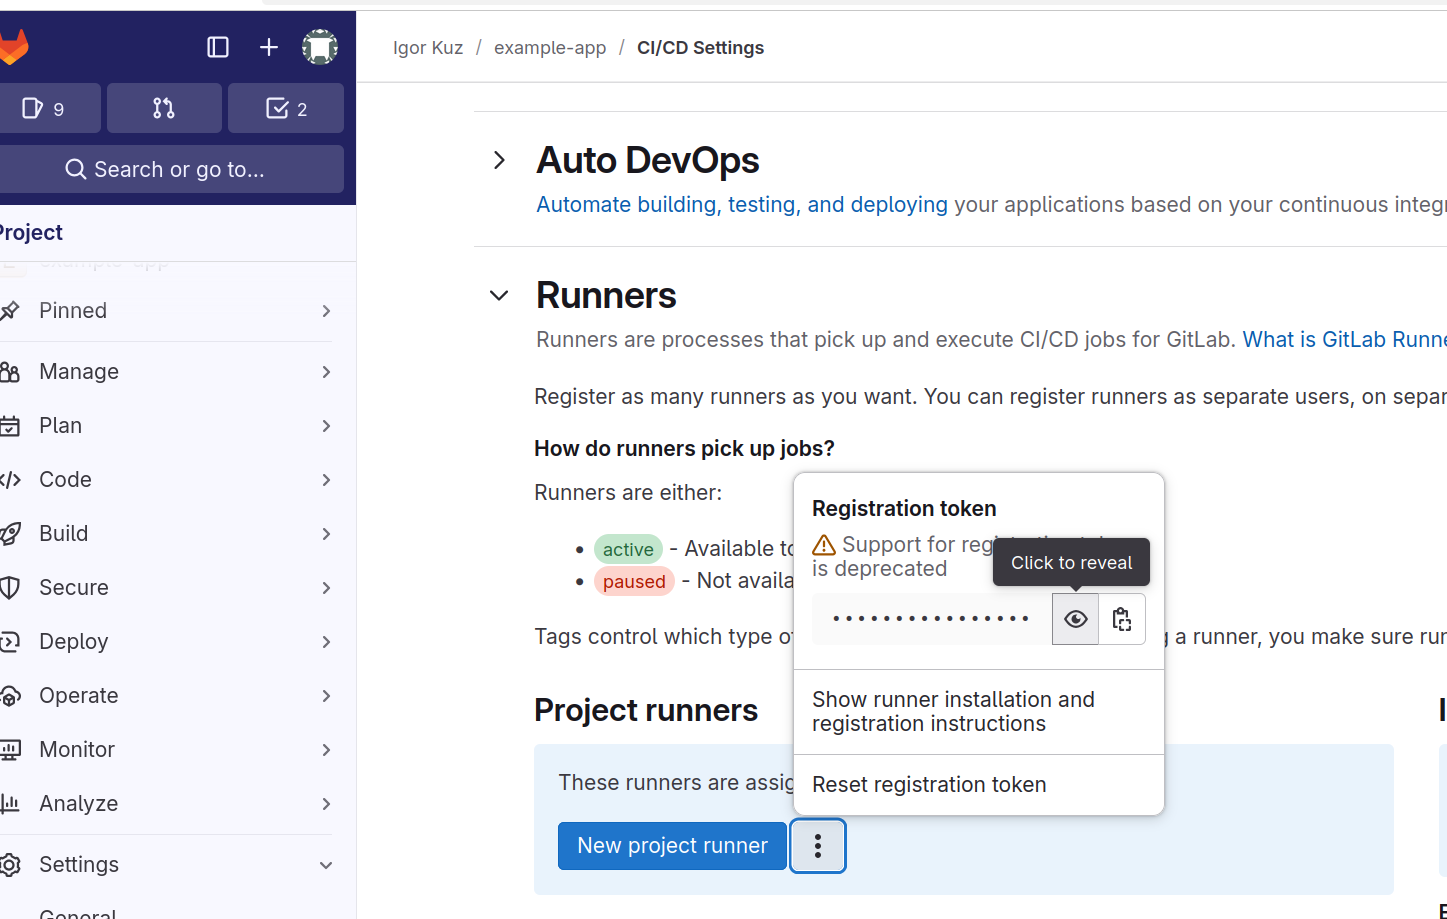The width and height of the screenshot is (1447, 919).
Task: Expand the Build sidebar menu
Action: click(166, 533)
